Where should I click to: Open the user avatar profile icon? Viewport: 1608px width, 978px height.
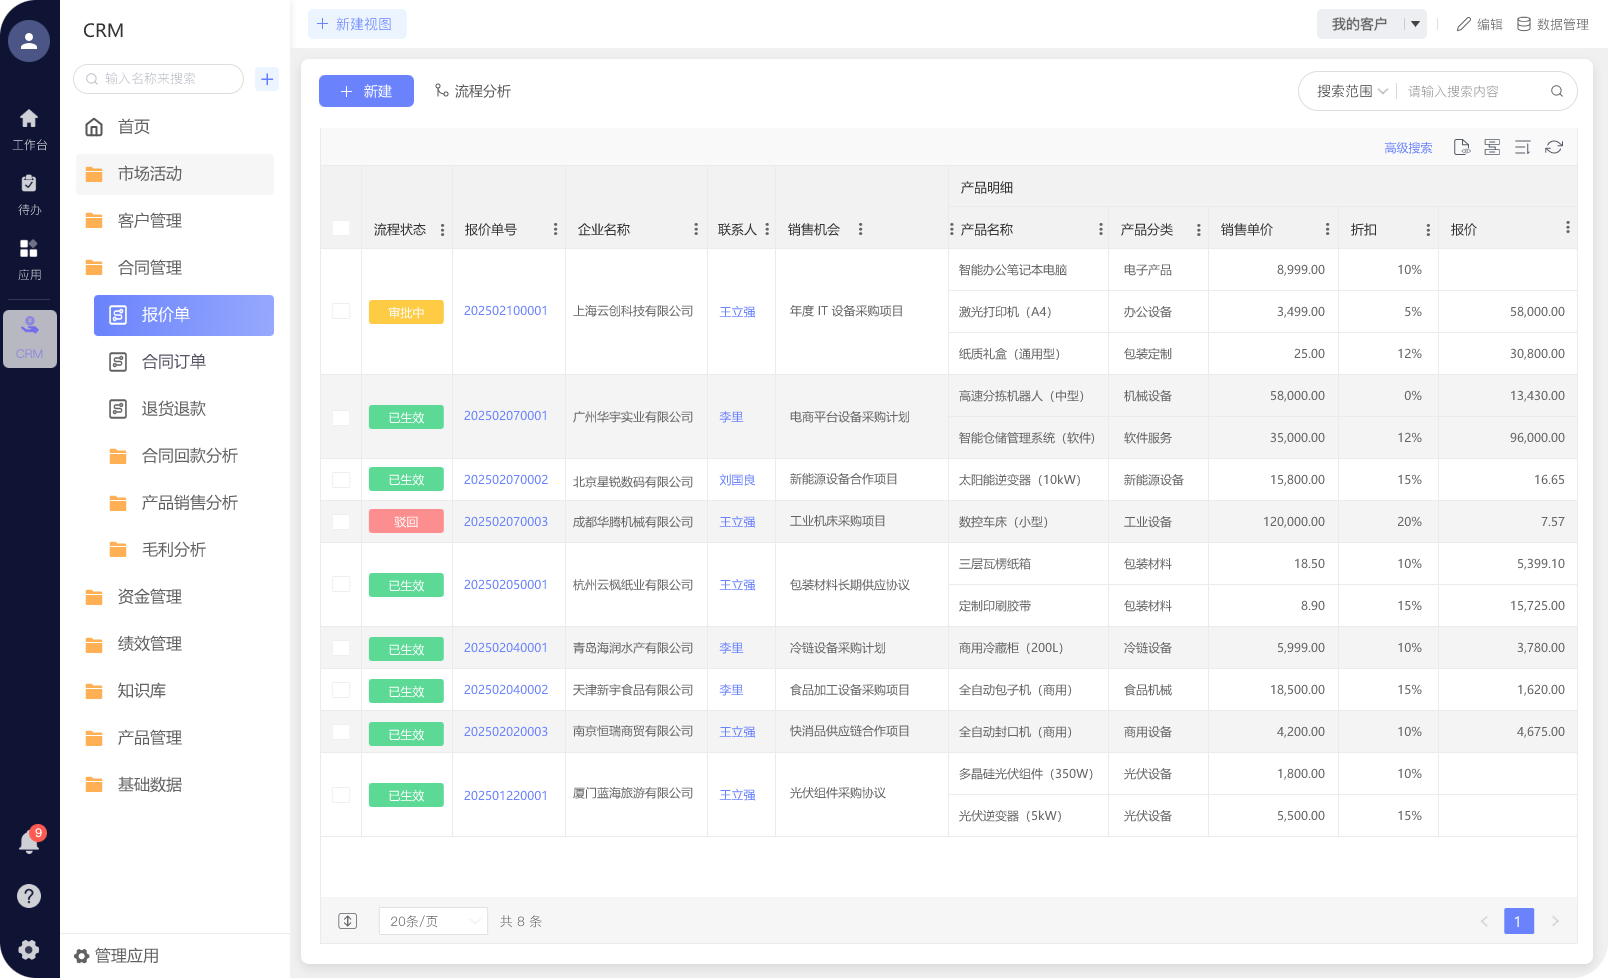29,41
